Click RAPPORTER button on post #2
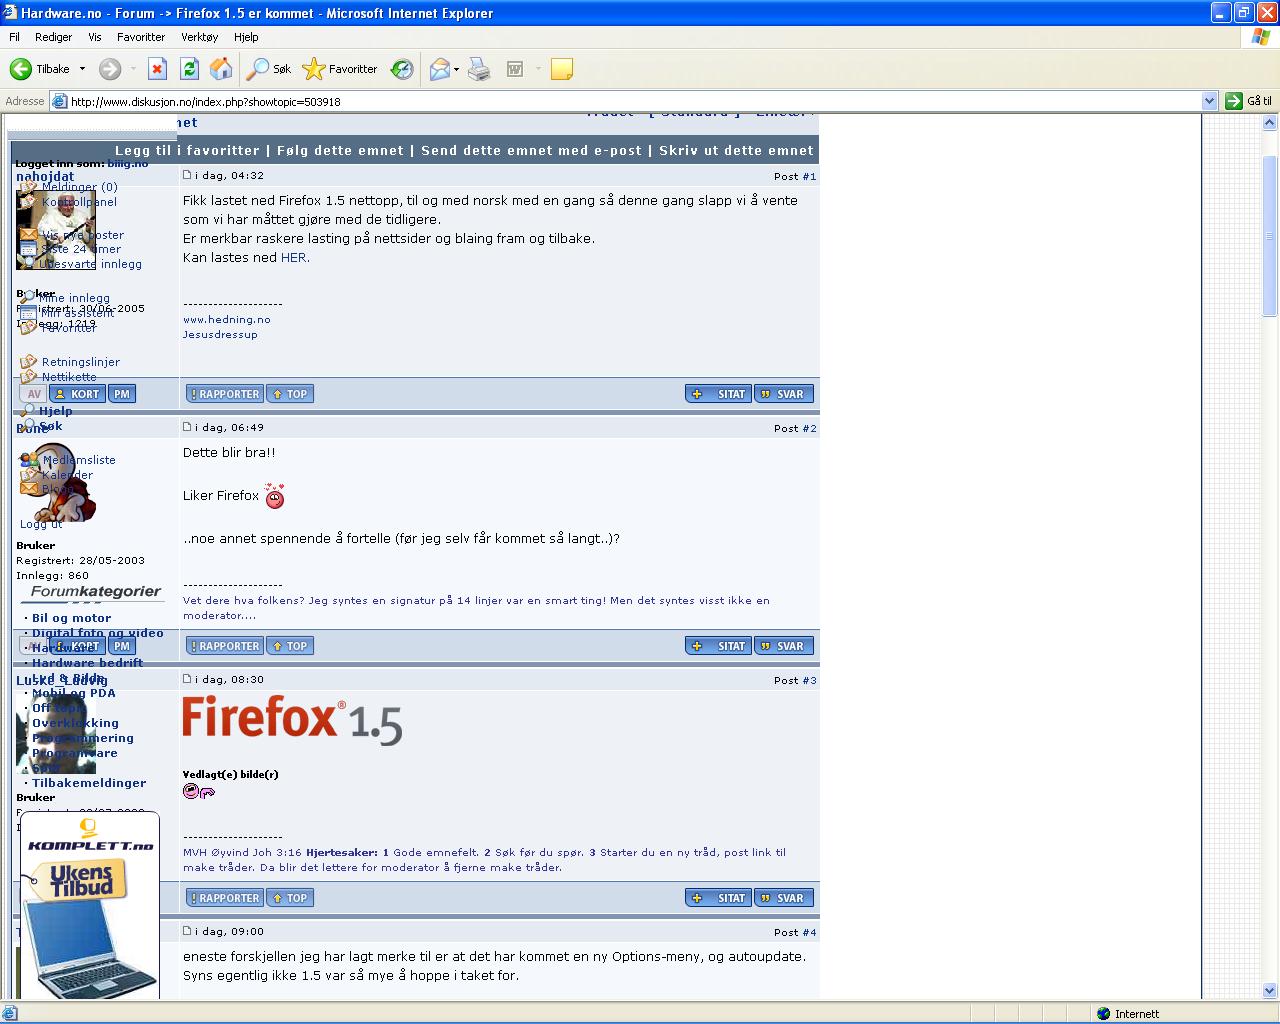Viewport: 1280px width, 1024px height. pyautogui.click(x=225, y=646)
